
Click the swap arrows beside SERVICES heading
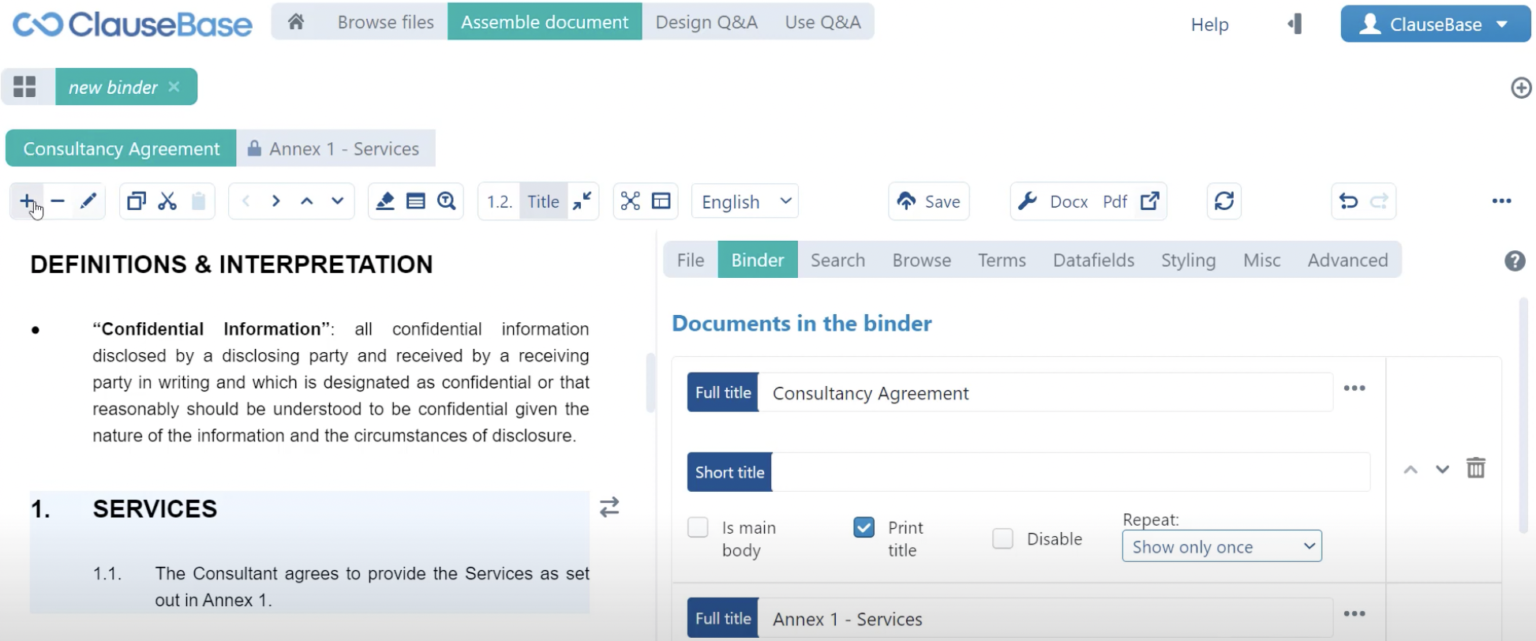pos(609,507)
